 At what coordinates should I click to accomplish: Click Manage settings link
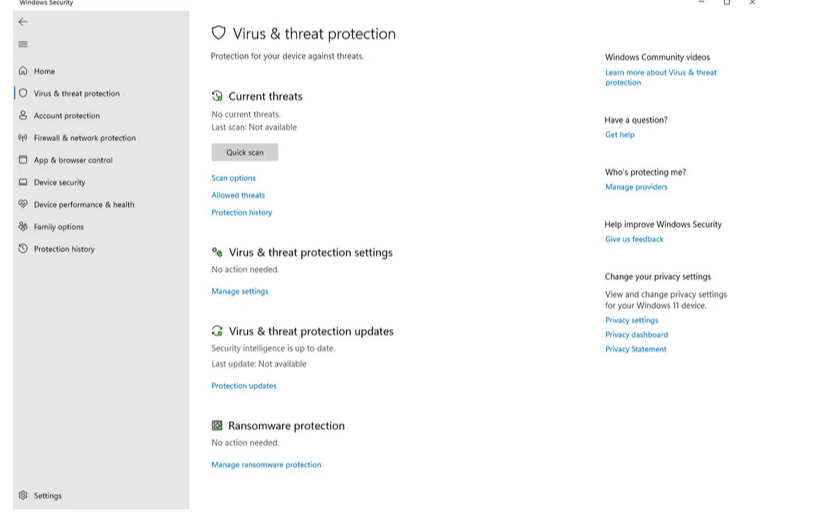[x=240, y=291]
